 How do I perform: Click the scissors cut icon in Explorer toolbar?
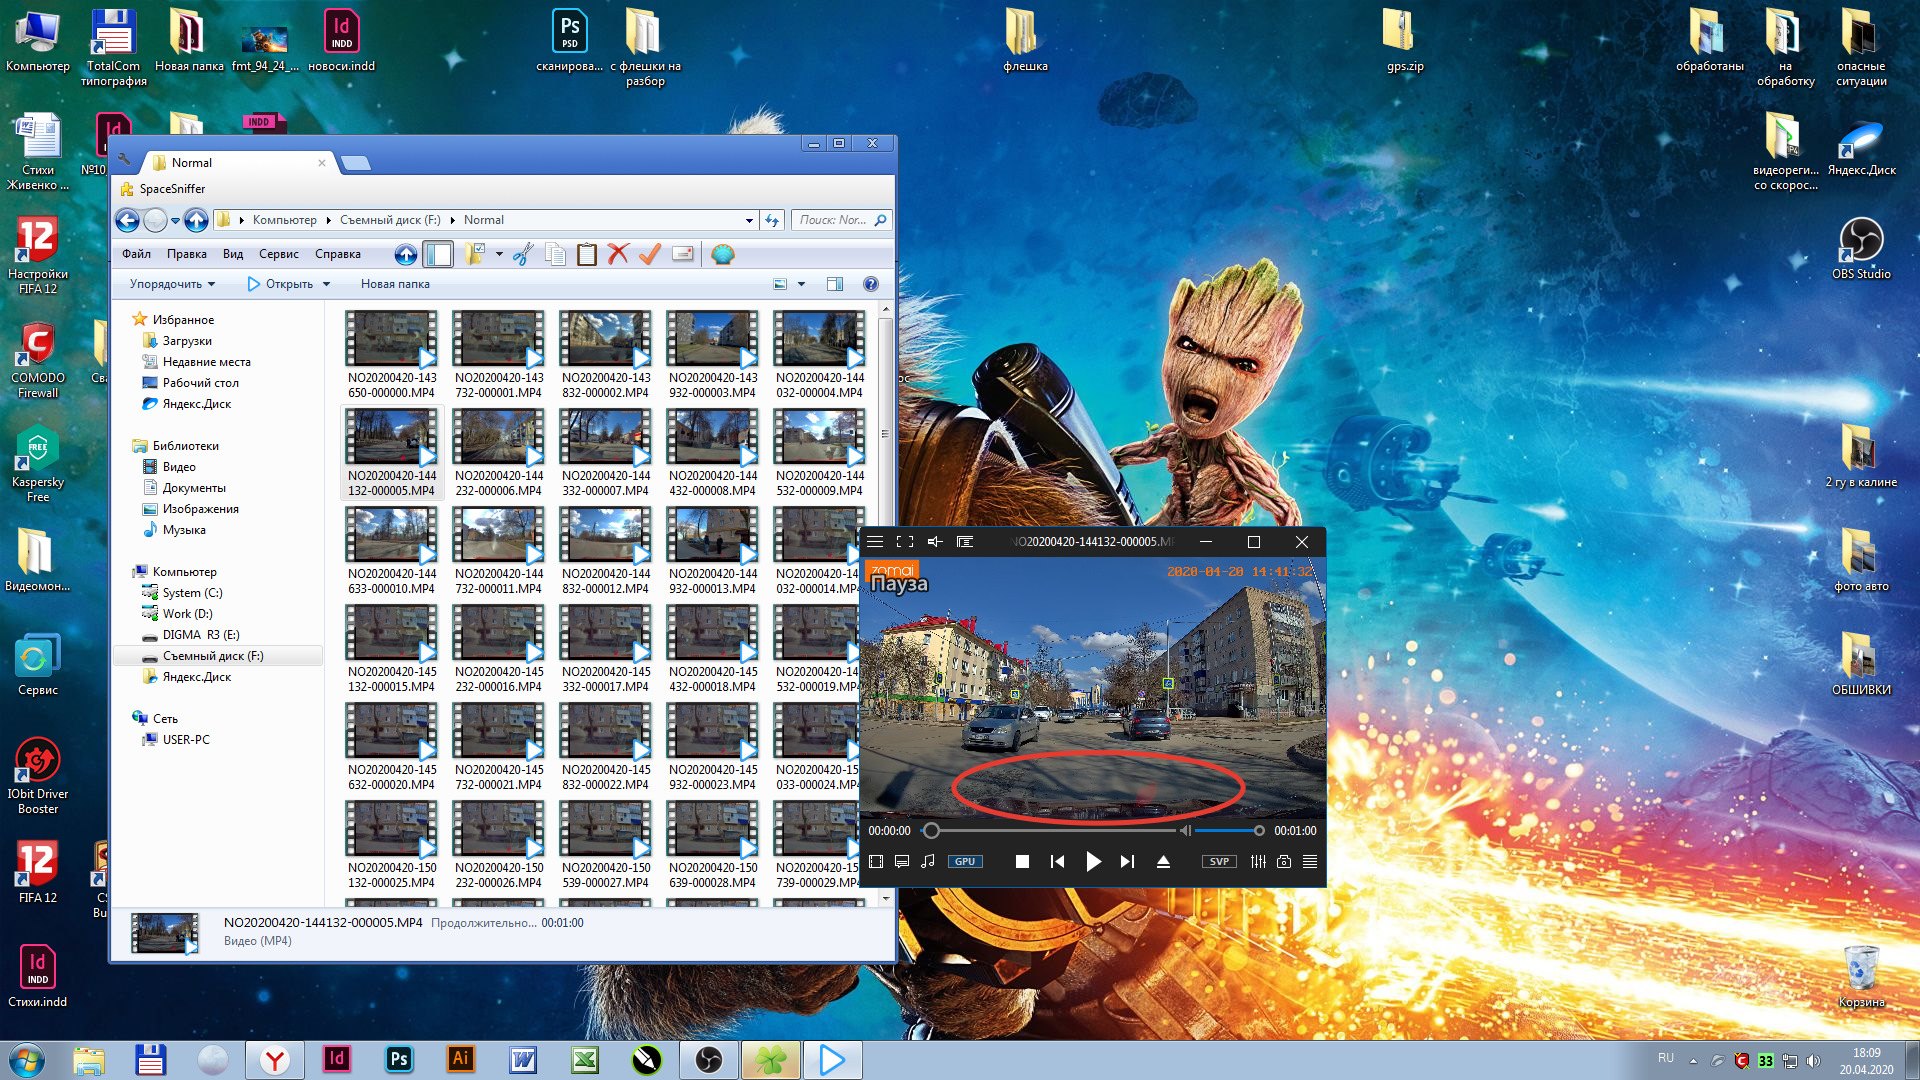[x=522, y=254]
